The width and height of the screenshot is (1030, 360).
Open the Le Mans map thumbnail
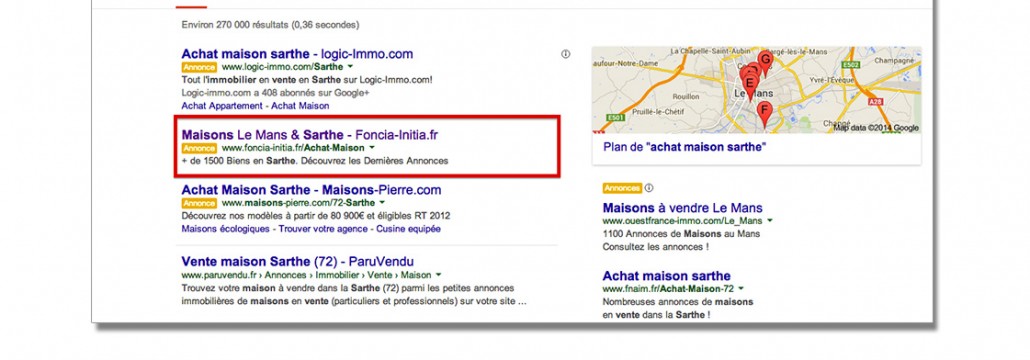click(756, 90)
